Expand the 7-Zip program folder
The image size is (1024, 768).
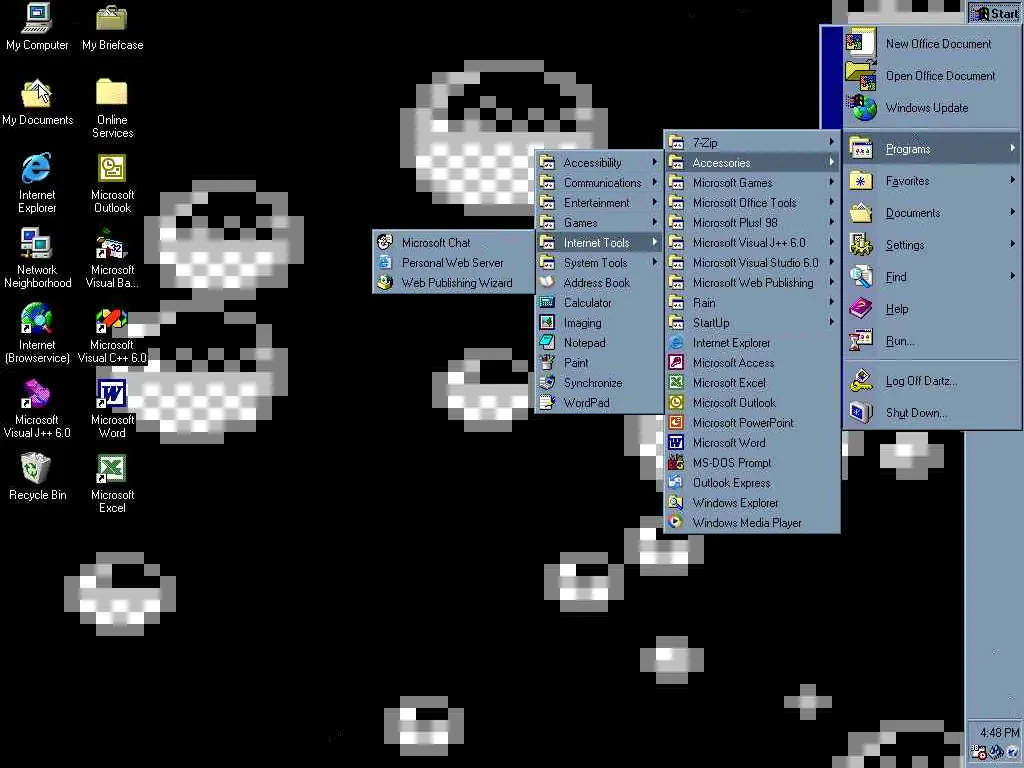click(752, 142)
